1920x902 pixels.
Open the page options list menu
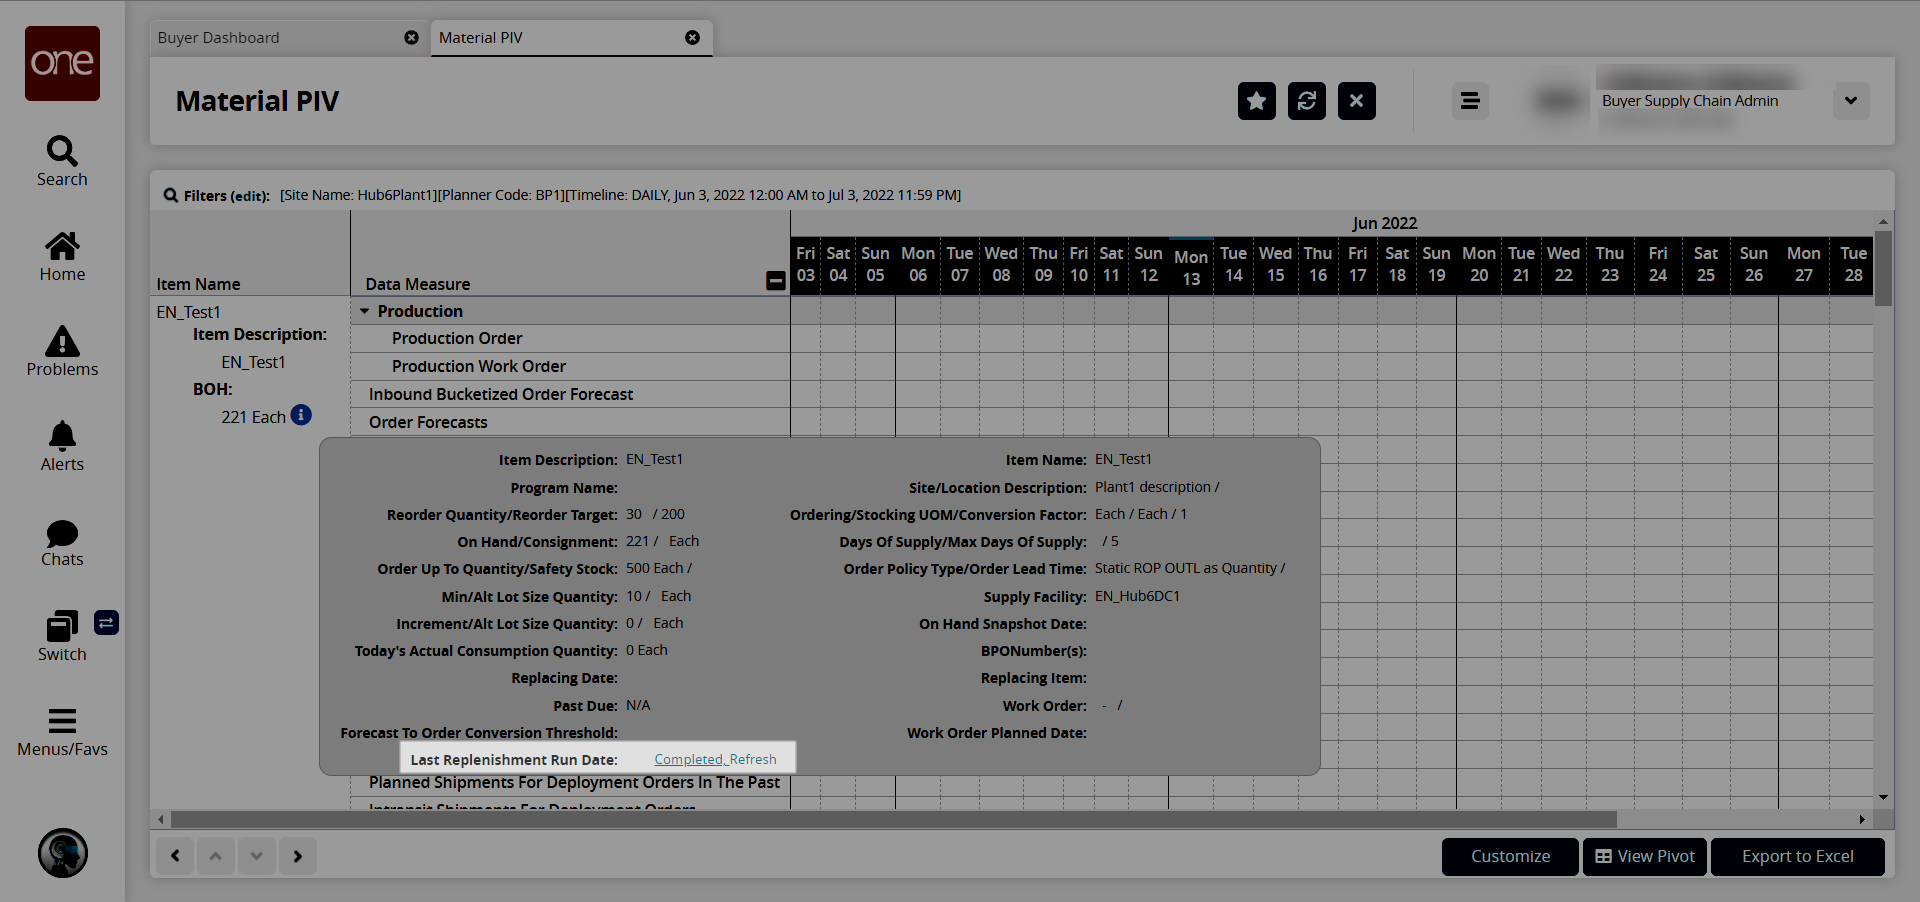(1469, 101)
